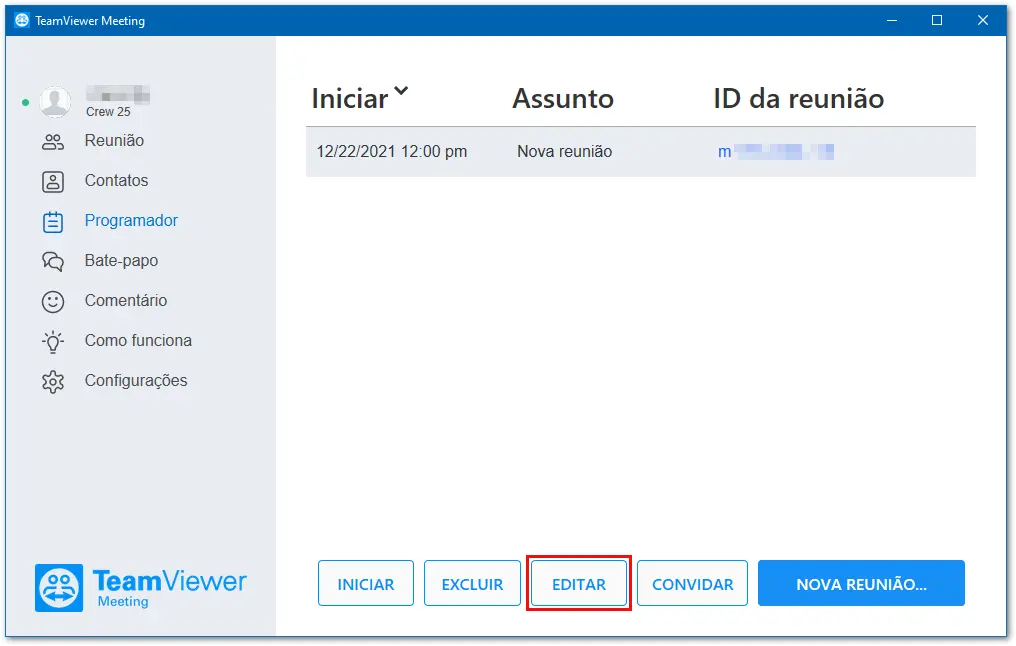Click the Bate-papo chat bubbles icon

[53, 262]
